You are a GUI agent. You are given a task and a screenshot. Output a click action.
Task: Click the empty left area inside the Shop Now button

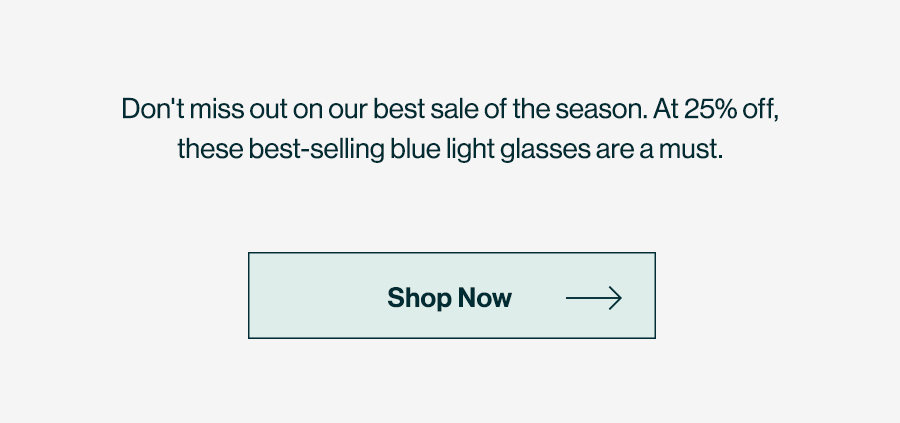coord(316,295)
